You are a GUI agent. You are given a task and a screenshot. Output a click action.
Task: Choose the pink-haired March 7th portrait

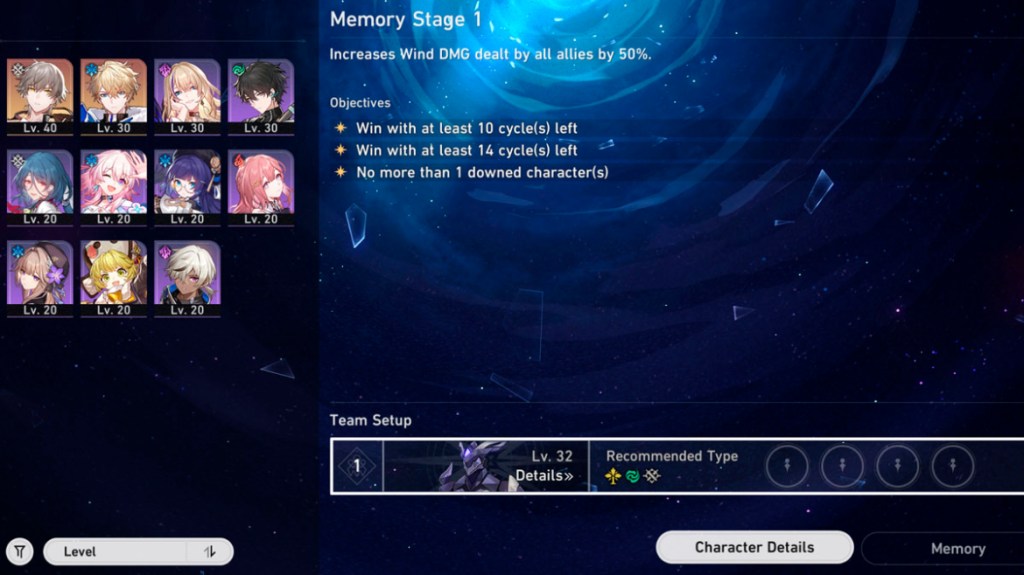(x=114, y=188)
